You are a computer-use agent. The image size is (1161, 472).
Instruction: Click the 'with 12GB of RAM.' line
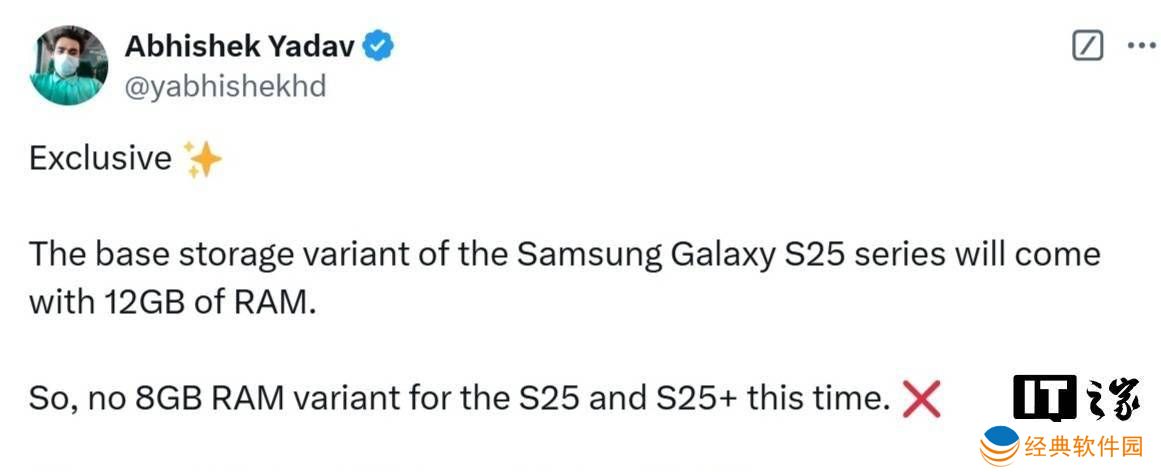coord(172,303)
